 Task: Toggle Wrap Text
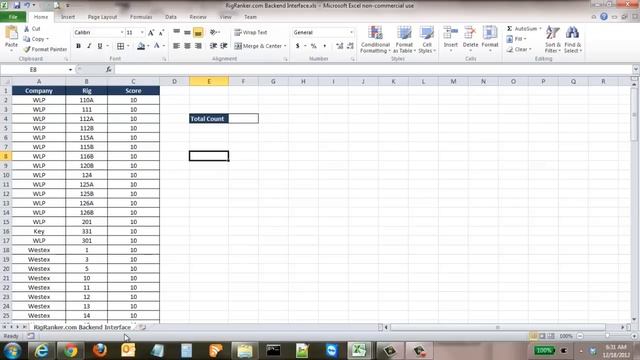coord(251,33)
